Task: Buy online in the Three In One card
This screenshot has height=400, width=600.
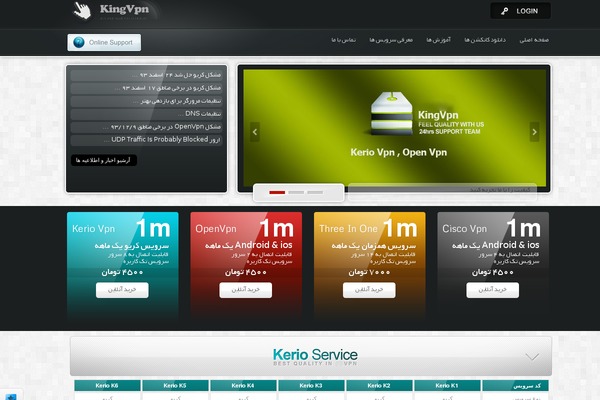Action: point(369,290)
